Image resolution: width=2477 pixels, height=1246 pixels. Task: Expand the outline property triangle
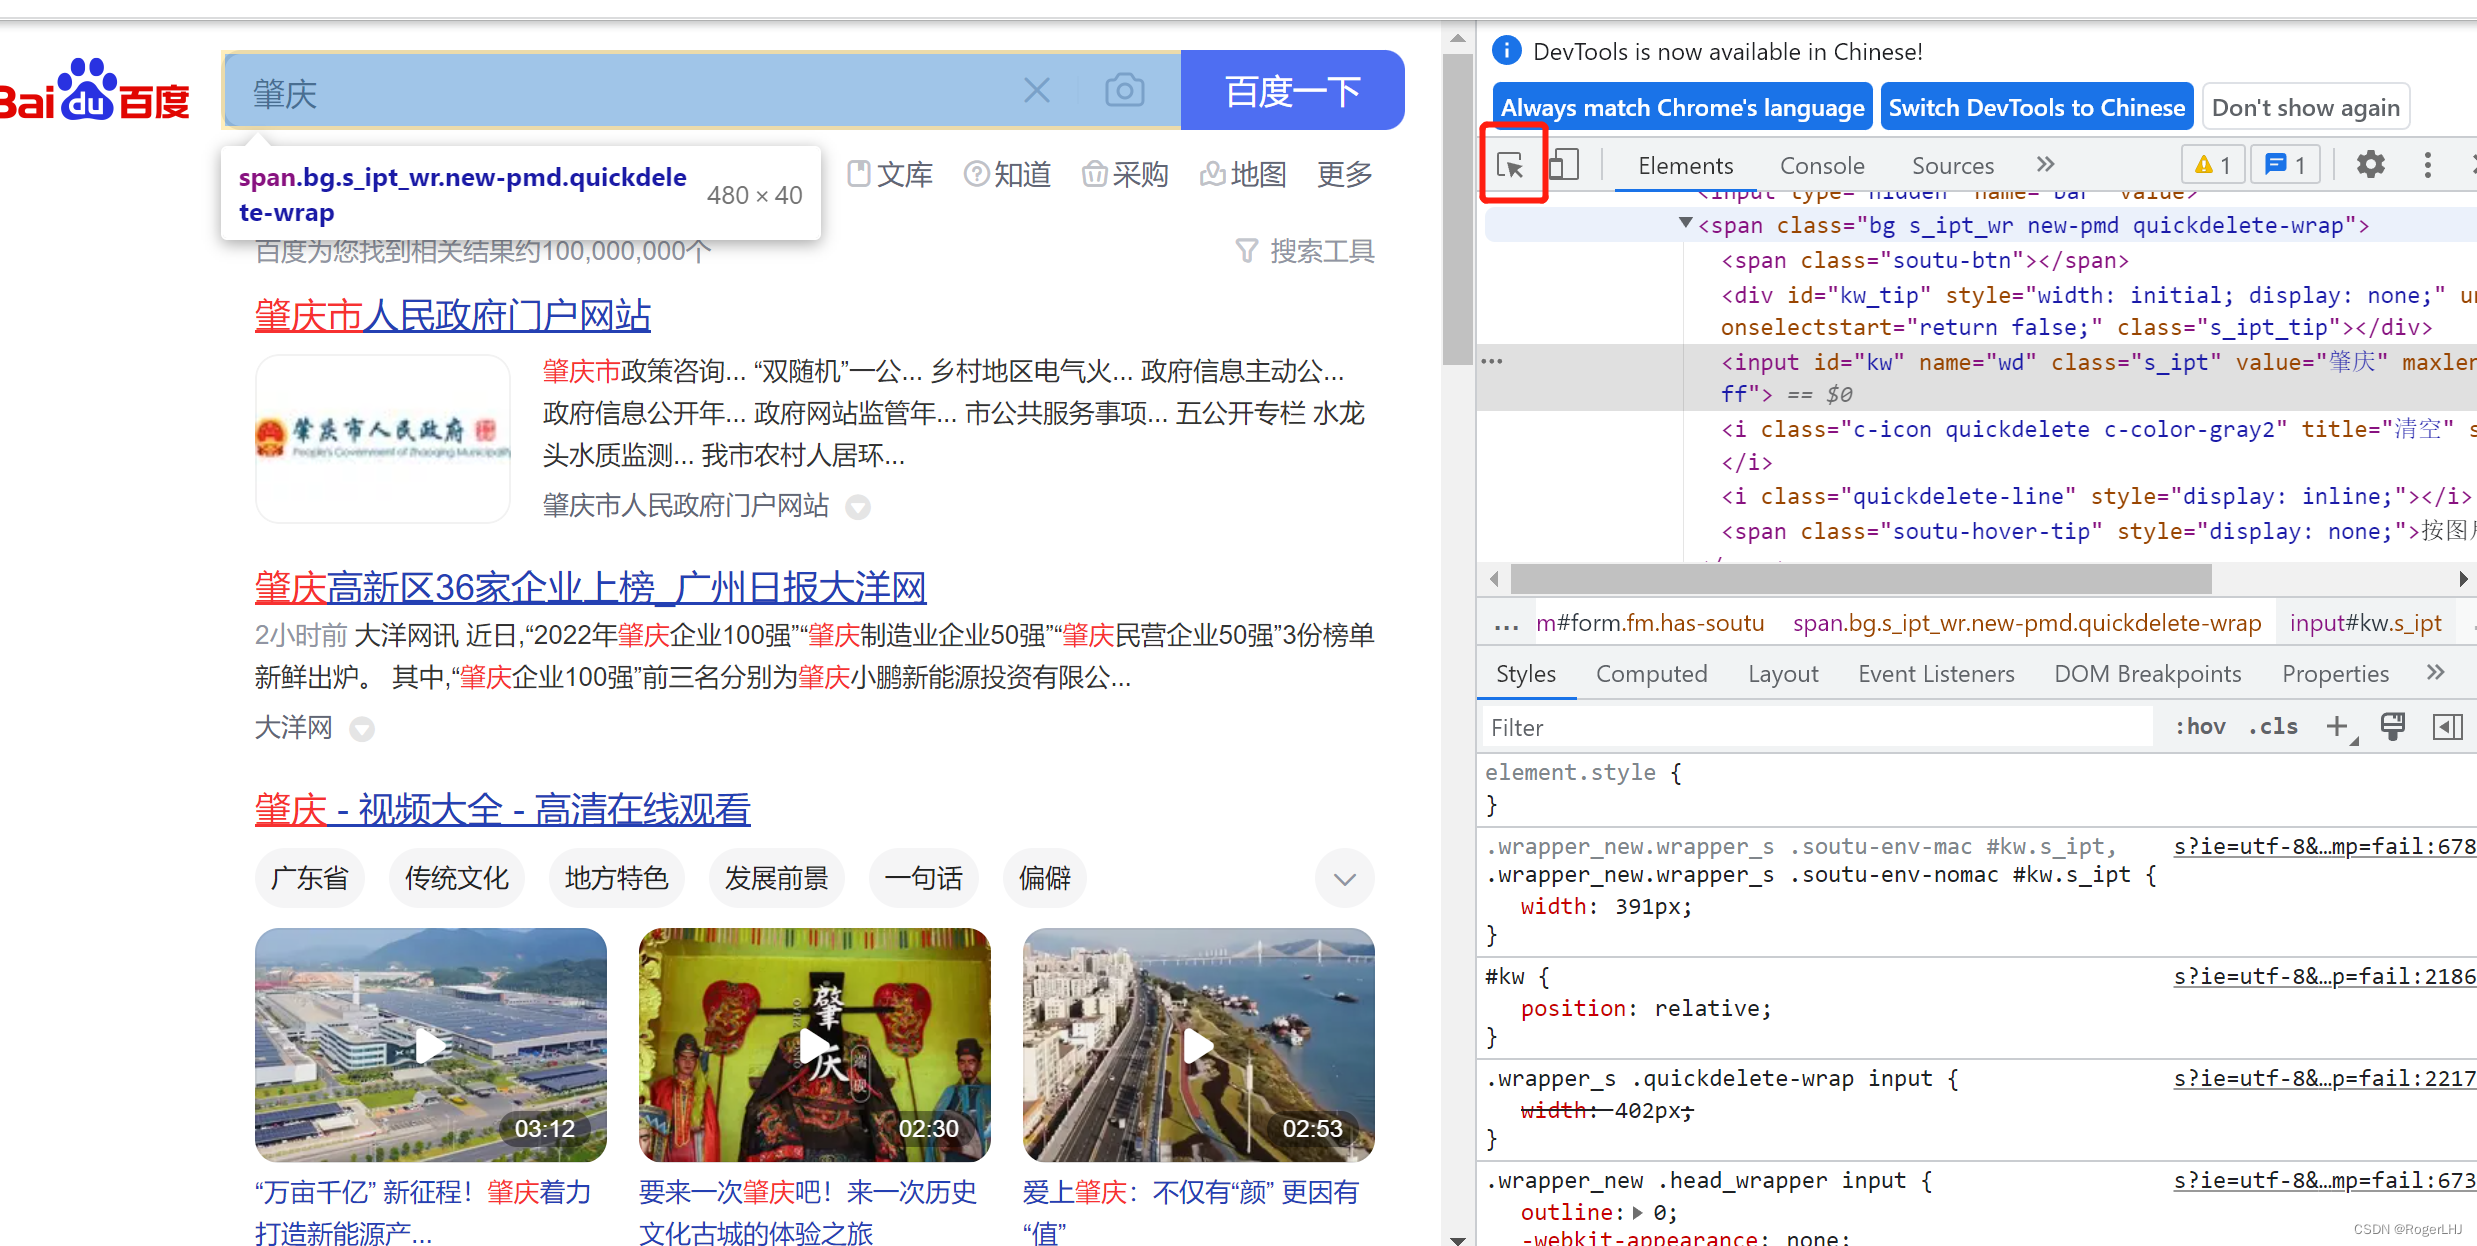click(1637, 1212)
